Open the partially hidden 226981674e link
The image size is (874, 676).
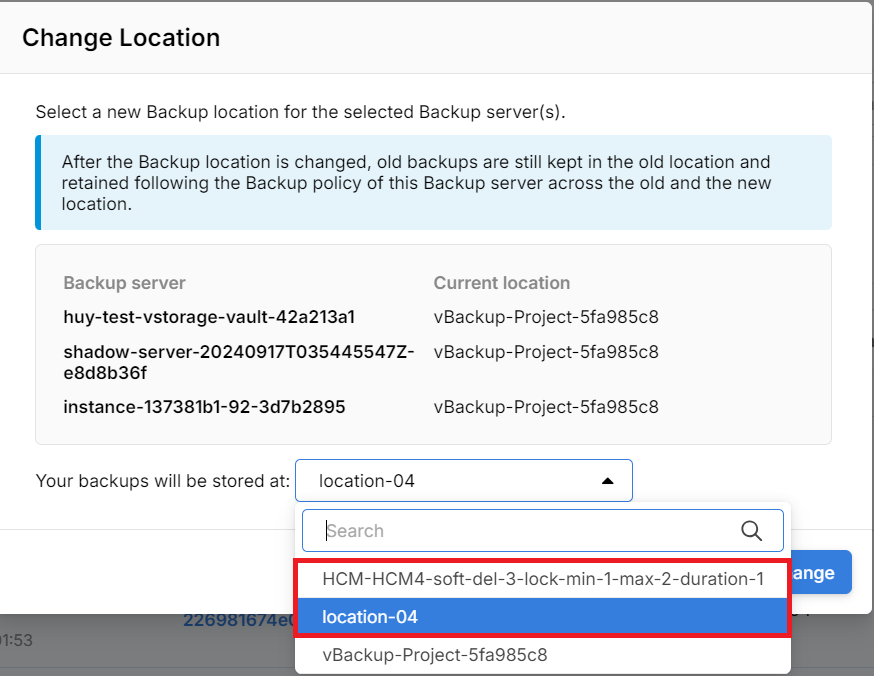pyautogui.click(x=237, y=621)
